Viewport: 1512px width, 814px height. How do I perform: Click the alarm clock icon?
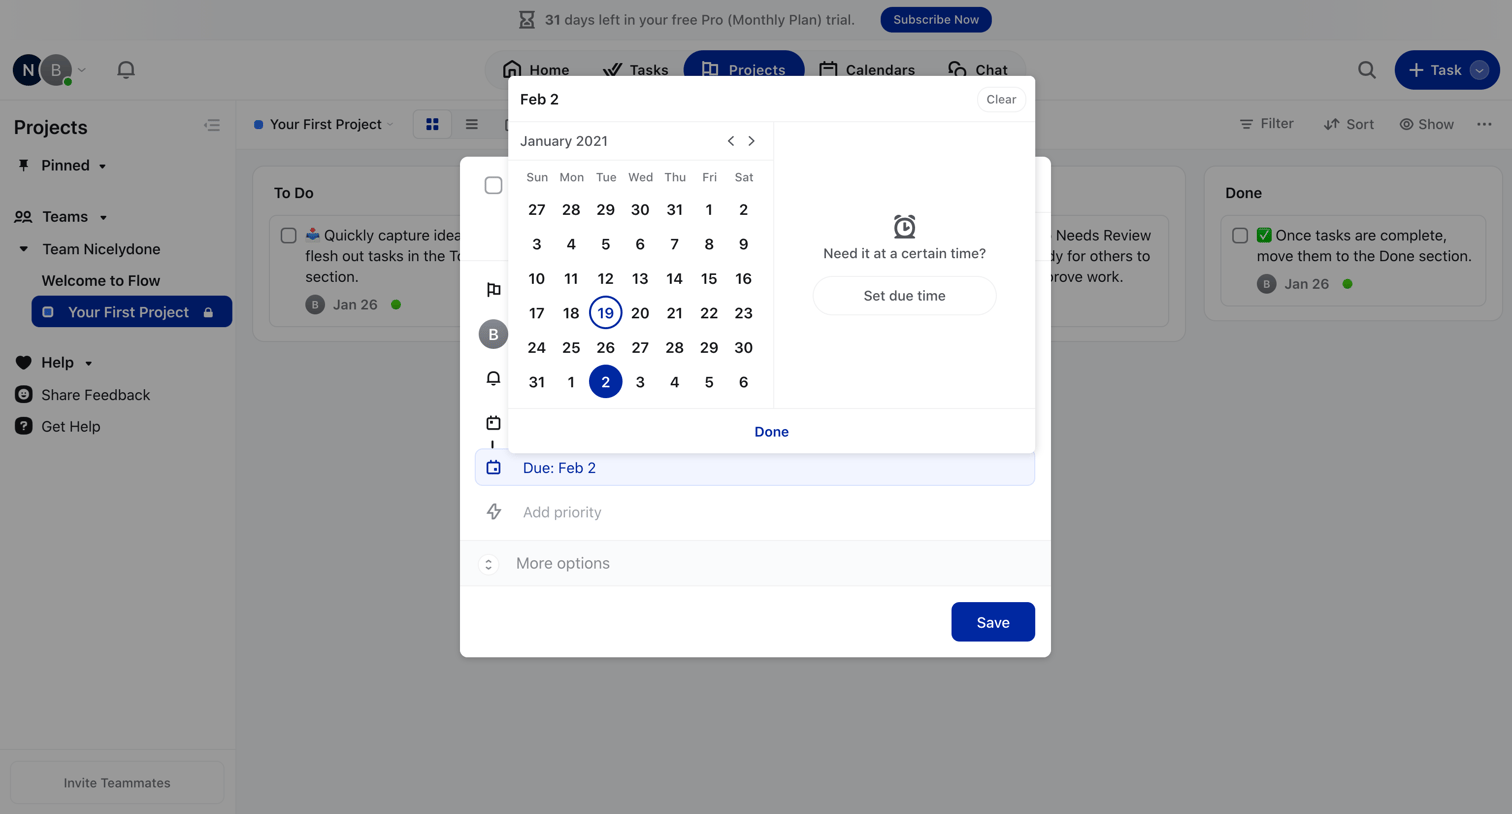click(904, 226)
